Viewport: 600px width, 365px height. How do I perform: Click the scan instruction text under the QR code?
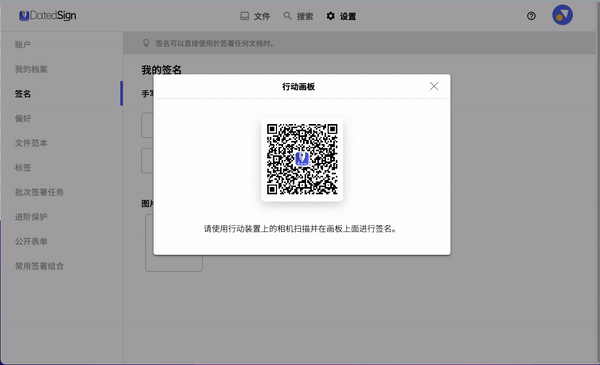coord(300,229)
